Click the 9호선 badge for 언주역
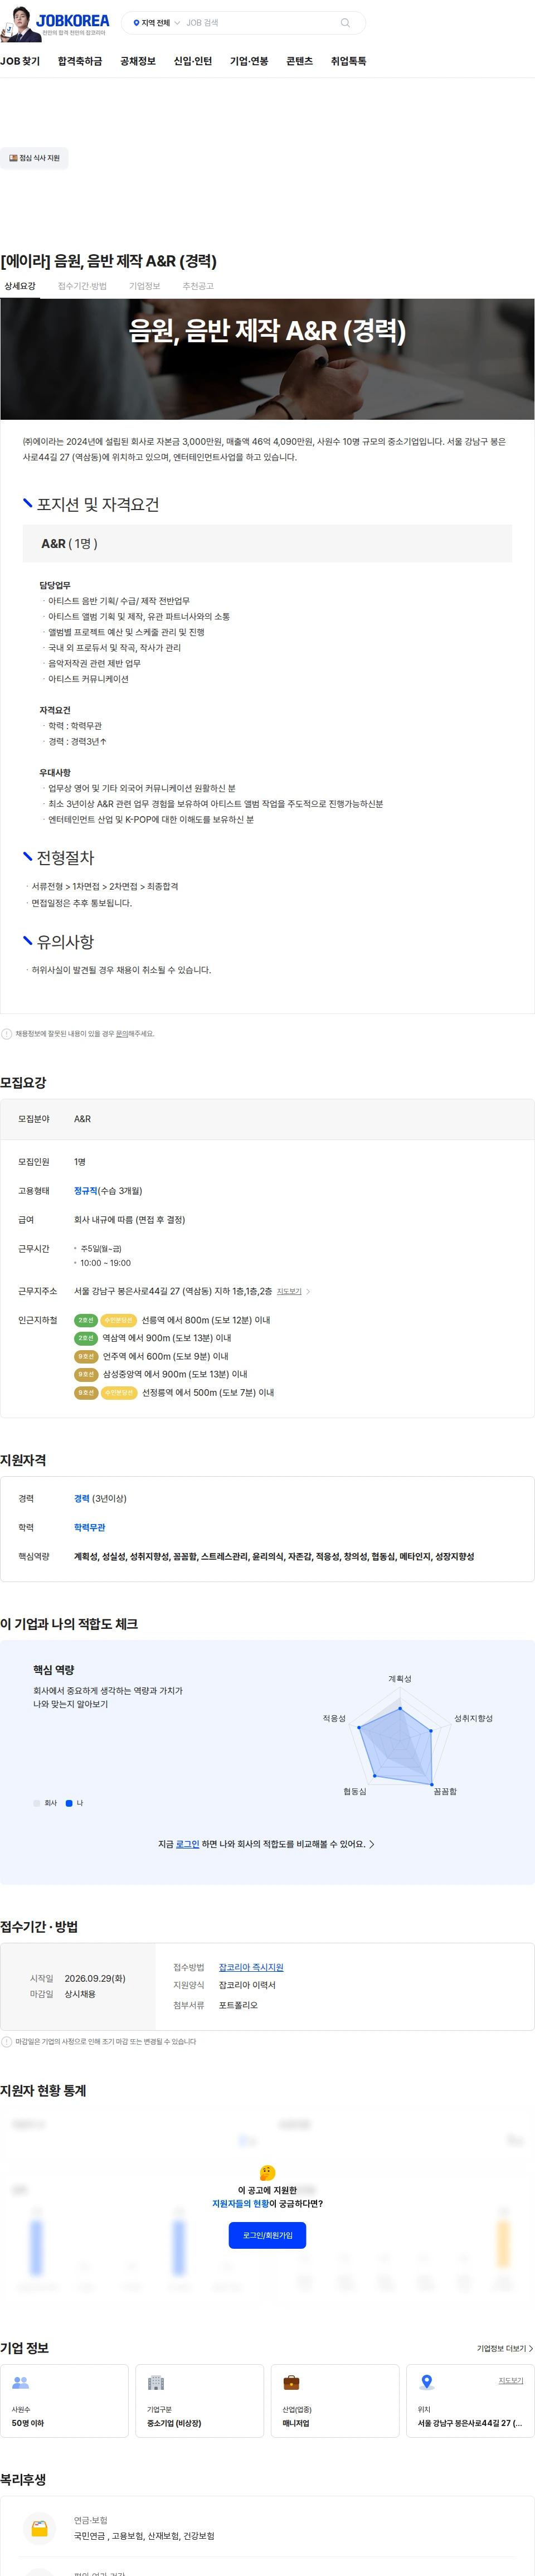 pos(86,1356)
